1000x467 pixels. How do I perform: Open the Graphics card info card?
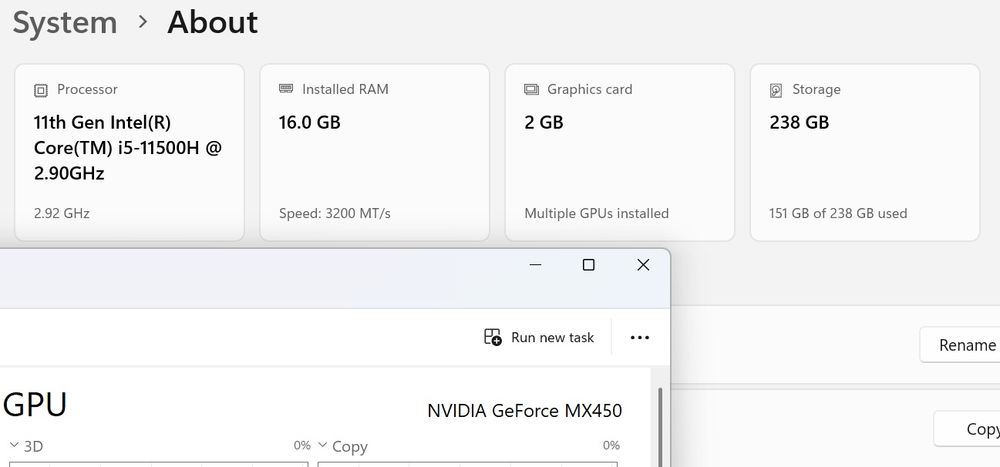tap(619, 152)
